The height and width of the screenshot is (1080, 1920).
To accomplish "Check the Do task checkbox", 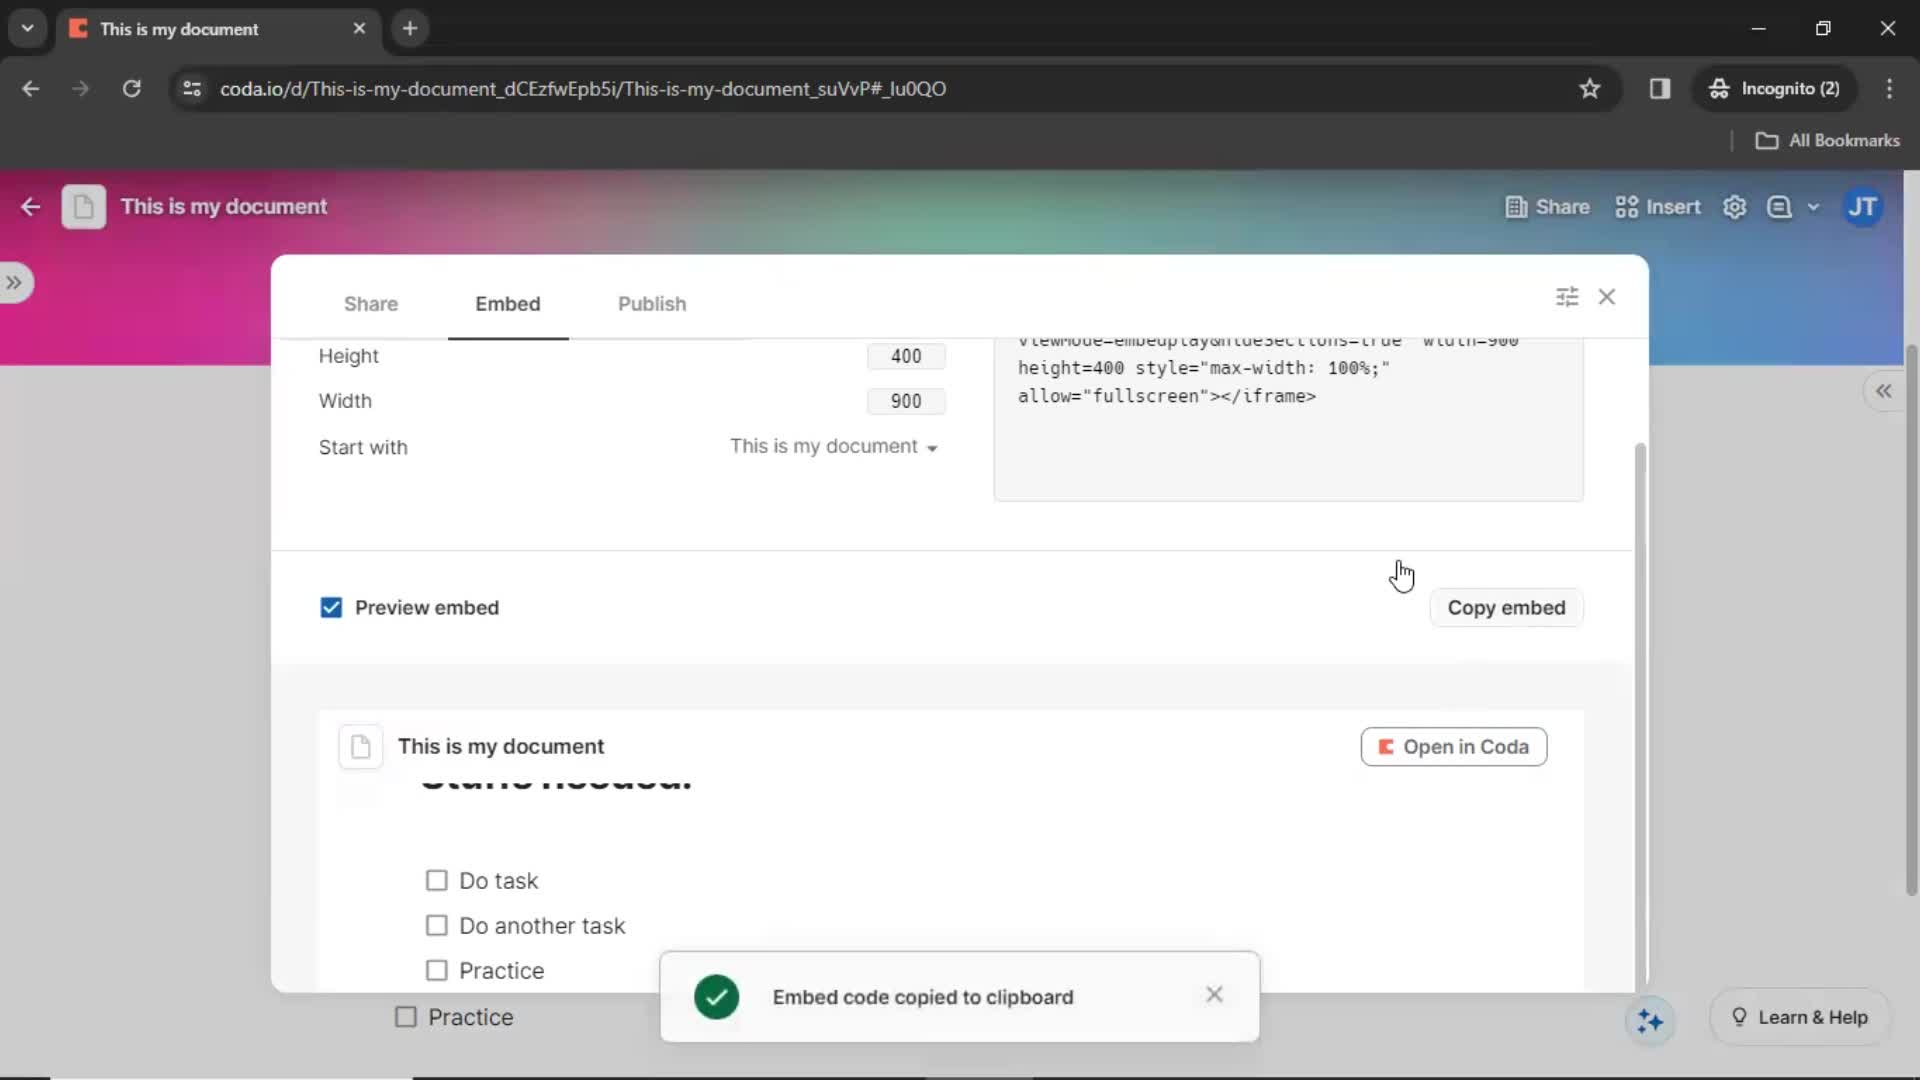I will pyautogui.click(x=438, y=880).
